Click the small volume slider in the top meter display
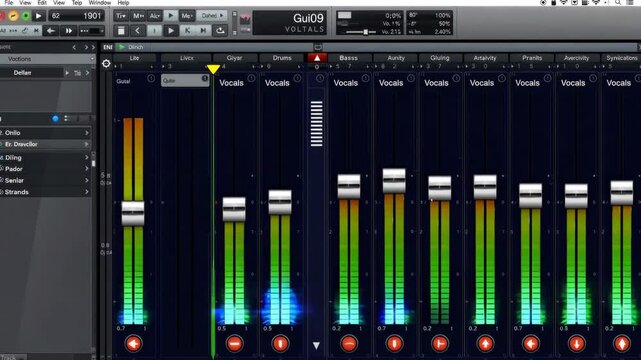The width and height of the screenshot is (641, 360). pos(365,31)
